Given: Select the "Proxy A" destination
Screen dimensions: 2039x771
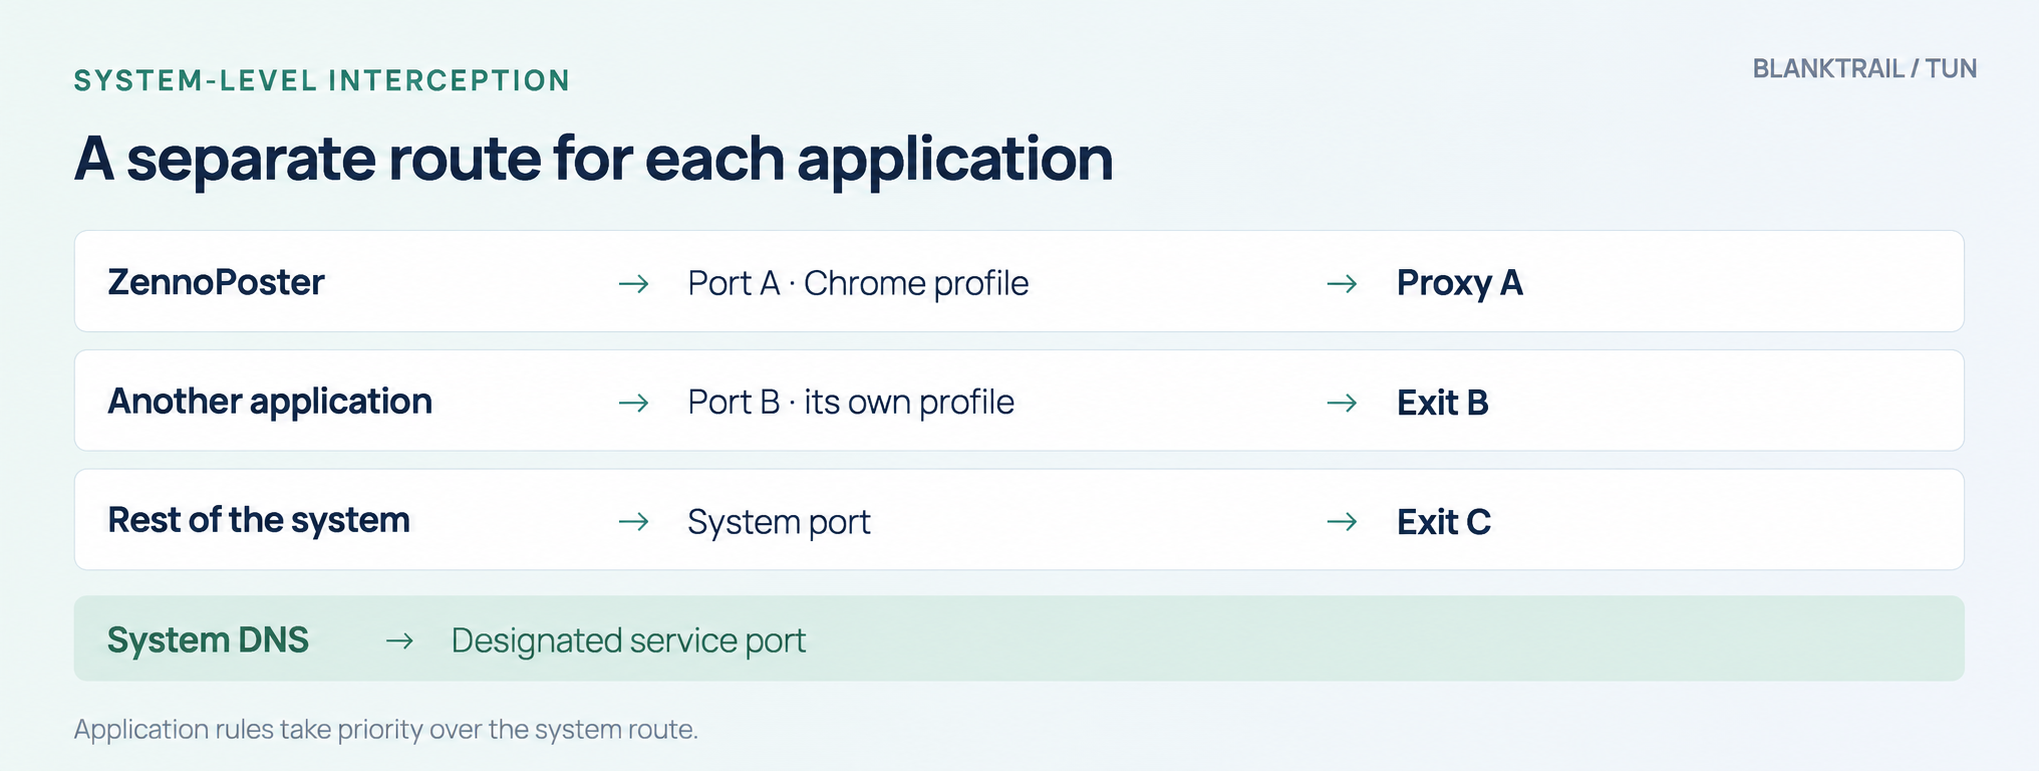Looking at the screenshot, I should [1460, 283].
